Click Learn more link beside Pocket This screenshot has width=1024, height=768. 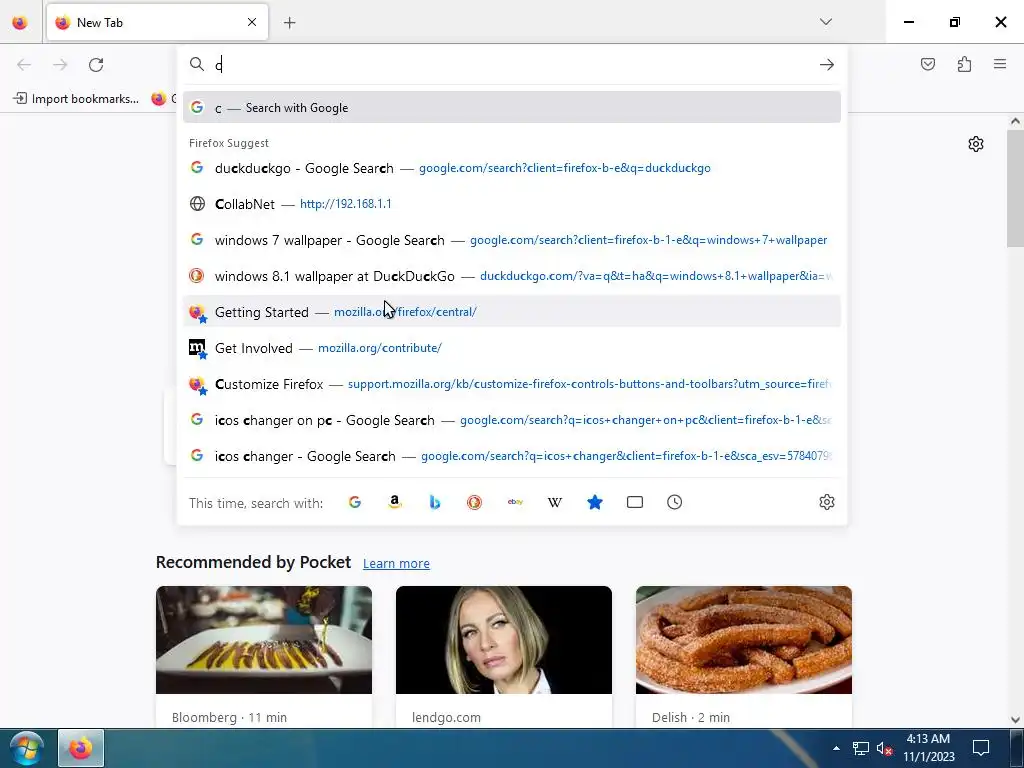[396, 564]
